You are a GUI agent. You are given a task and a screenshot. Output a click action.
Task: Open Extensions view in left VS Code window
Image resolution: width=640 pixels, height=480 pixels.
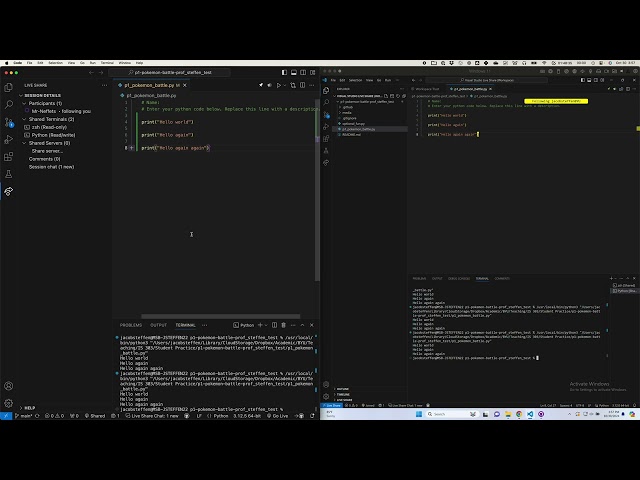(x=8, y=156)
